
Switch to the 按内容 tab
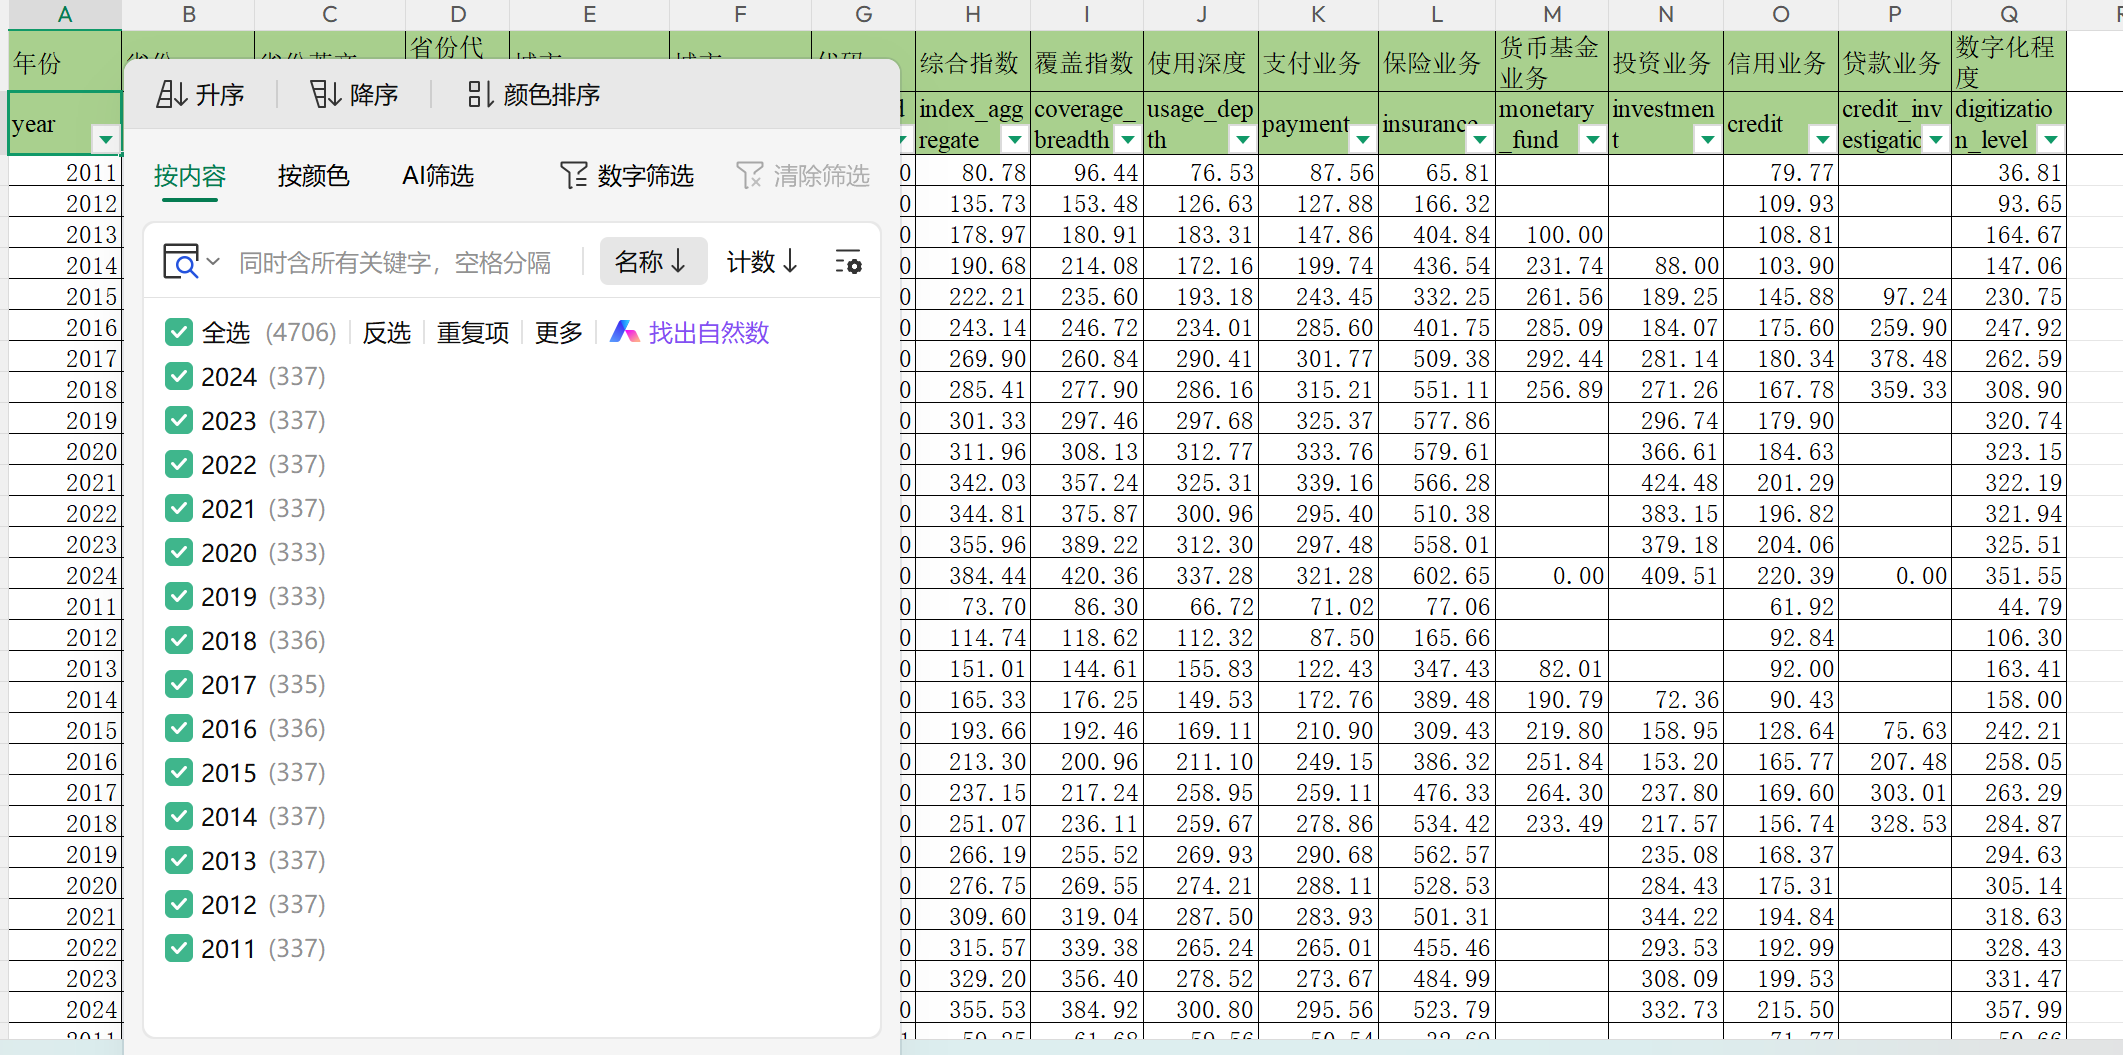click(190, 176)
